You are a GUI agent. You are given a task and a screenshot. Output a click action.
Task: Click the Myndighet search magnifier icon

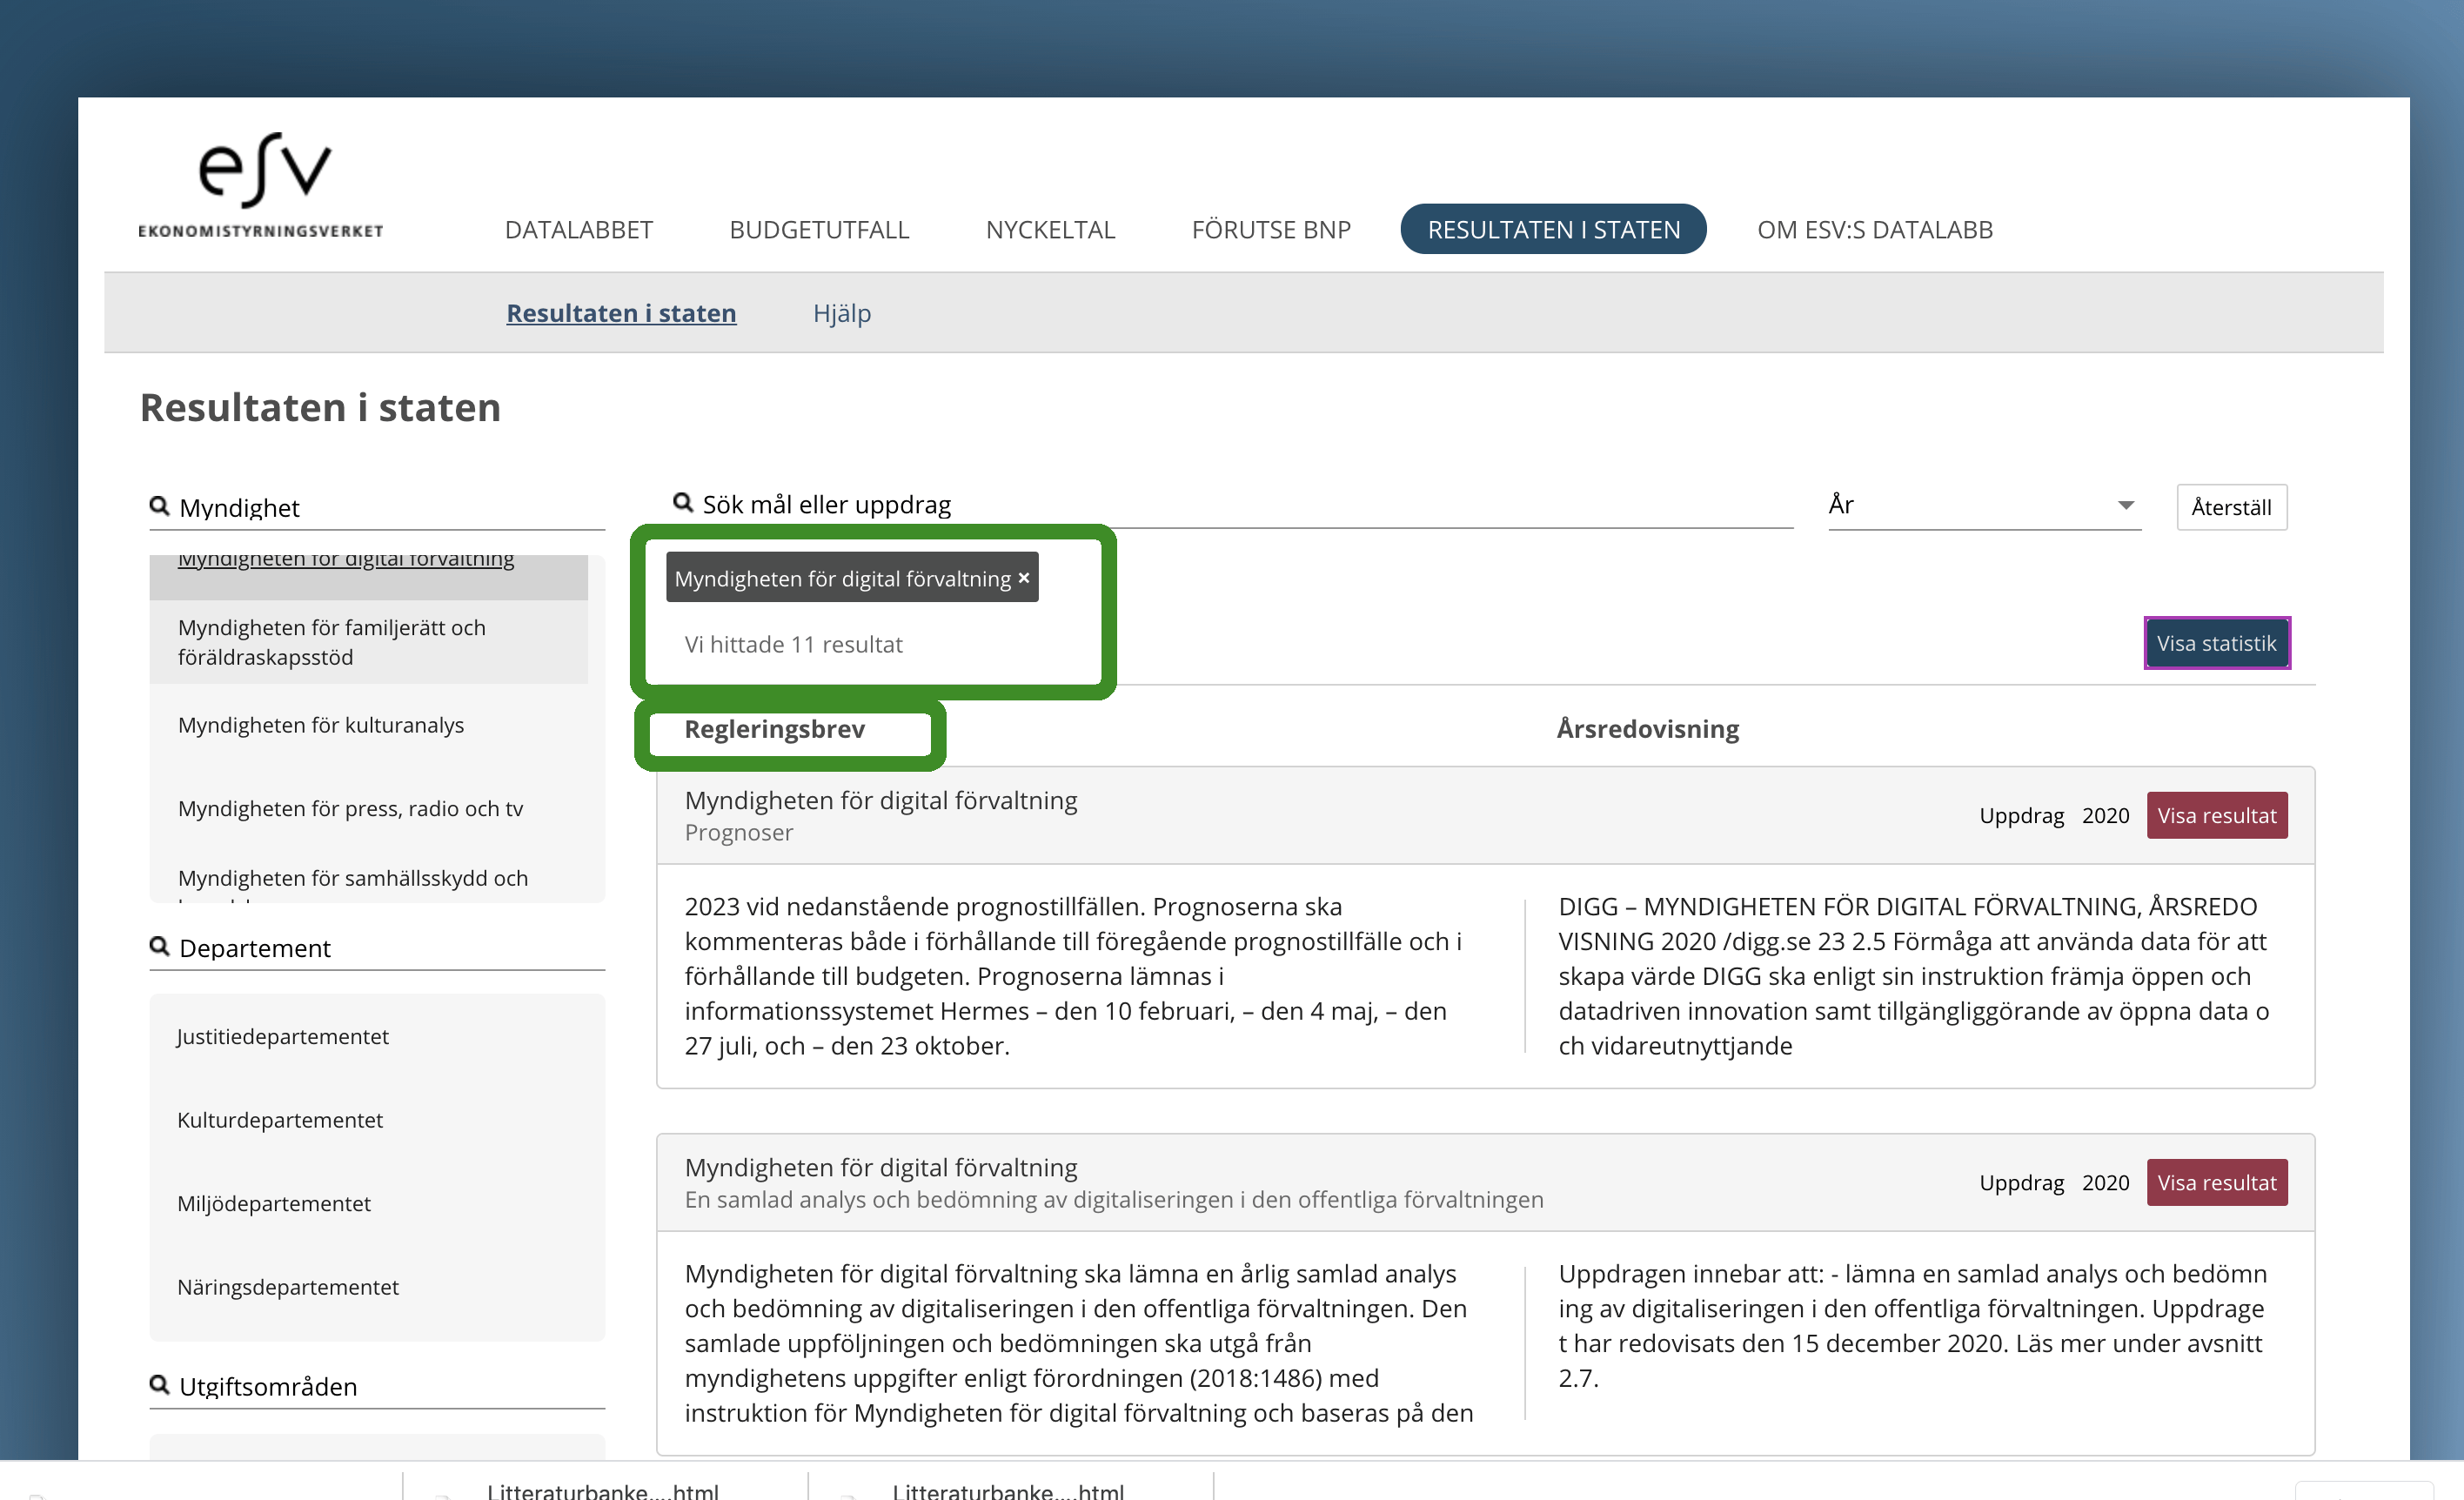(x=159, y=506)
